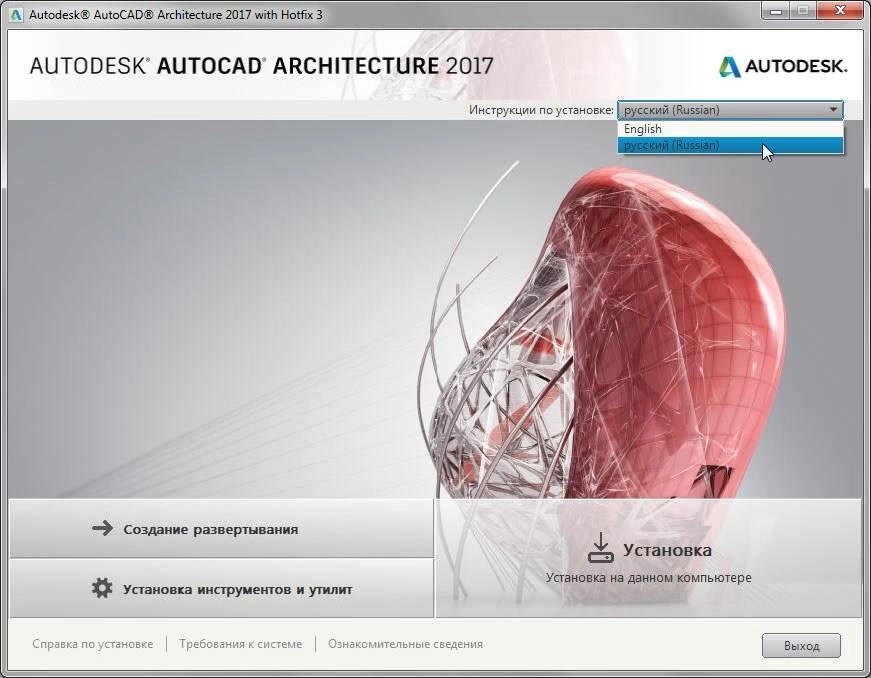Click the Создание развертывания button
Screen dimensions: 871x678
click(x=221, y=529)
